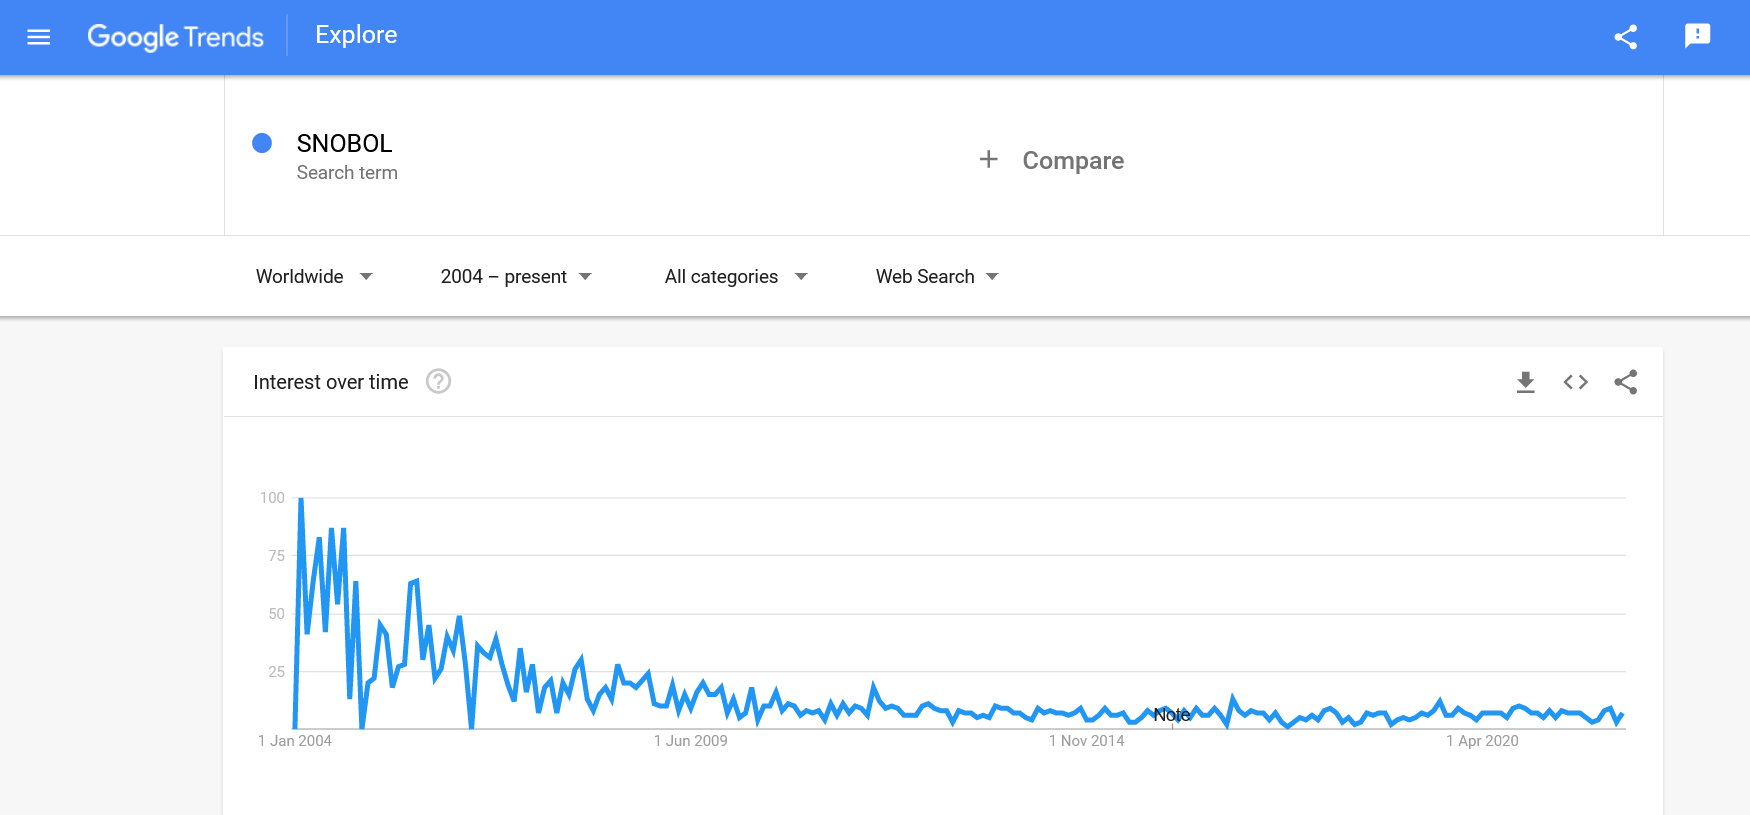Open the Web Search type dropdown
Image resolution: width=1750 pixels, height=815 pixels.
tap(937, 277)
